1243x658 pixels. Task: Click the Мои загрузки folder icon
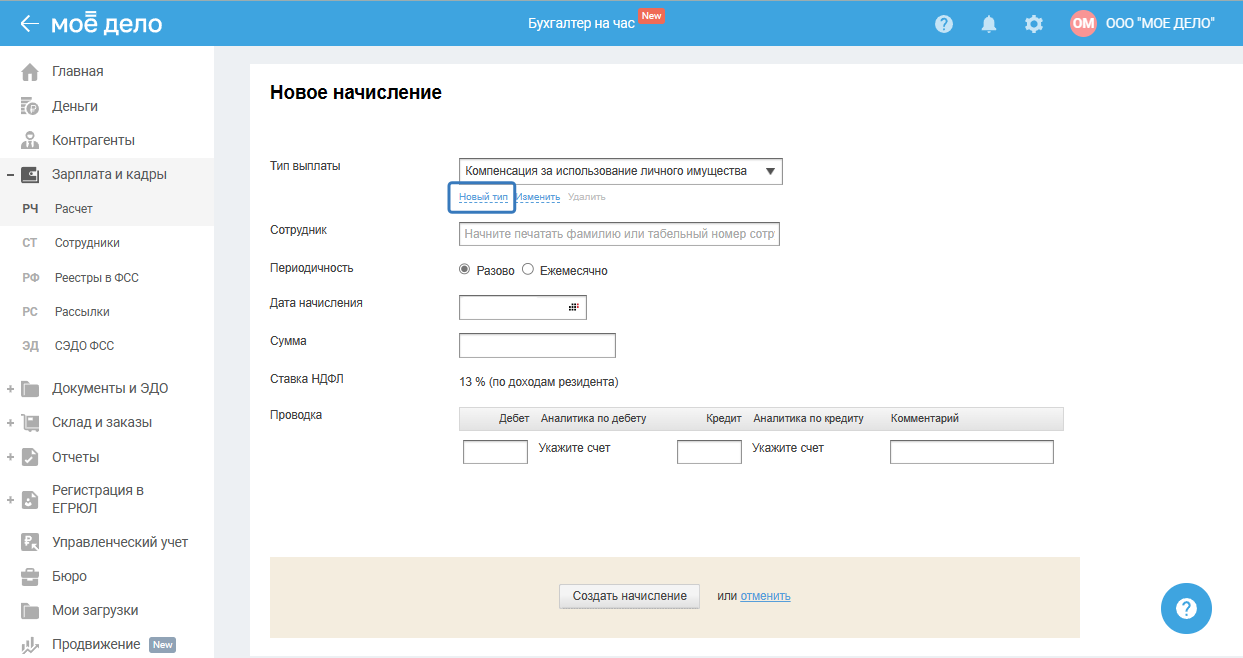[x=30, y=610]
